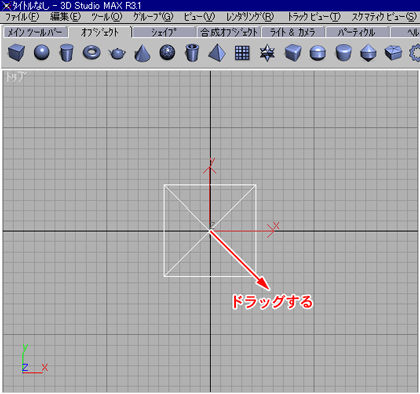Switch to the ライト & カメラ tab
The image size is (420, 394).
(293, 32)
